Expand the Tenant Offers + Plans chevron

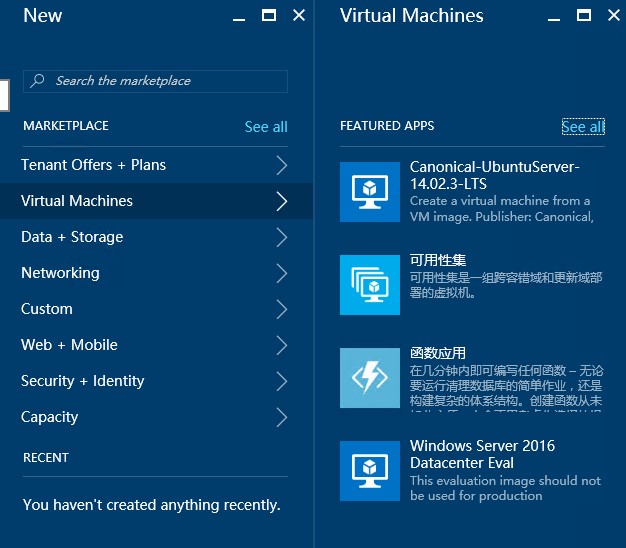[x=282, y=165]
